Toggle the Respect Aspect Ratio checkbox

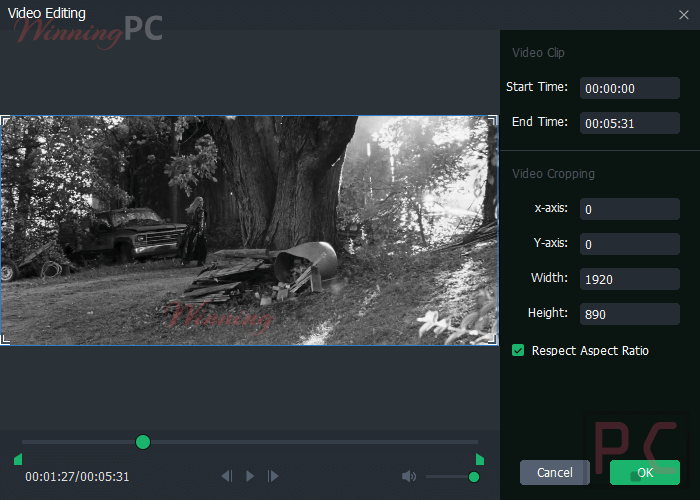[518, 350]
